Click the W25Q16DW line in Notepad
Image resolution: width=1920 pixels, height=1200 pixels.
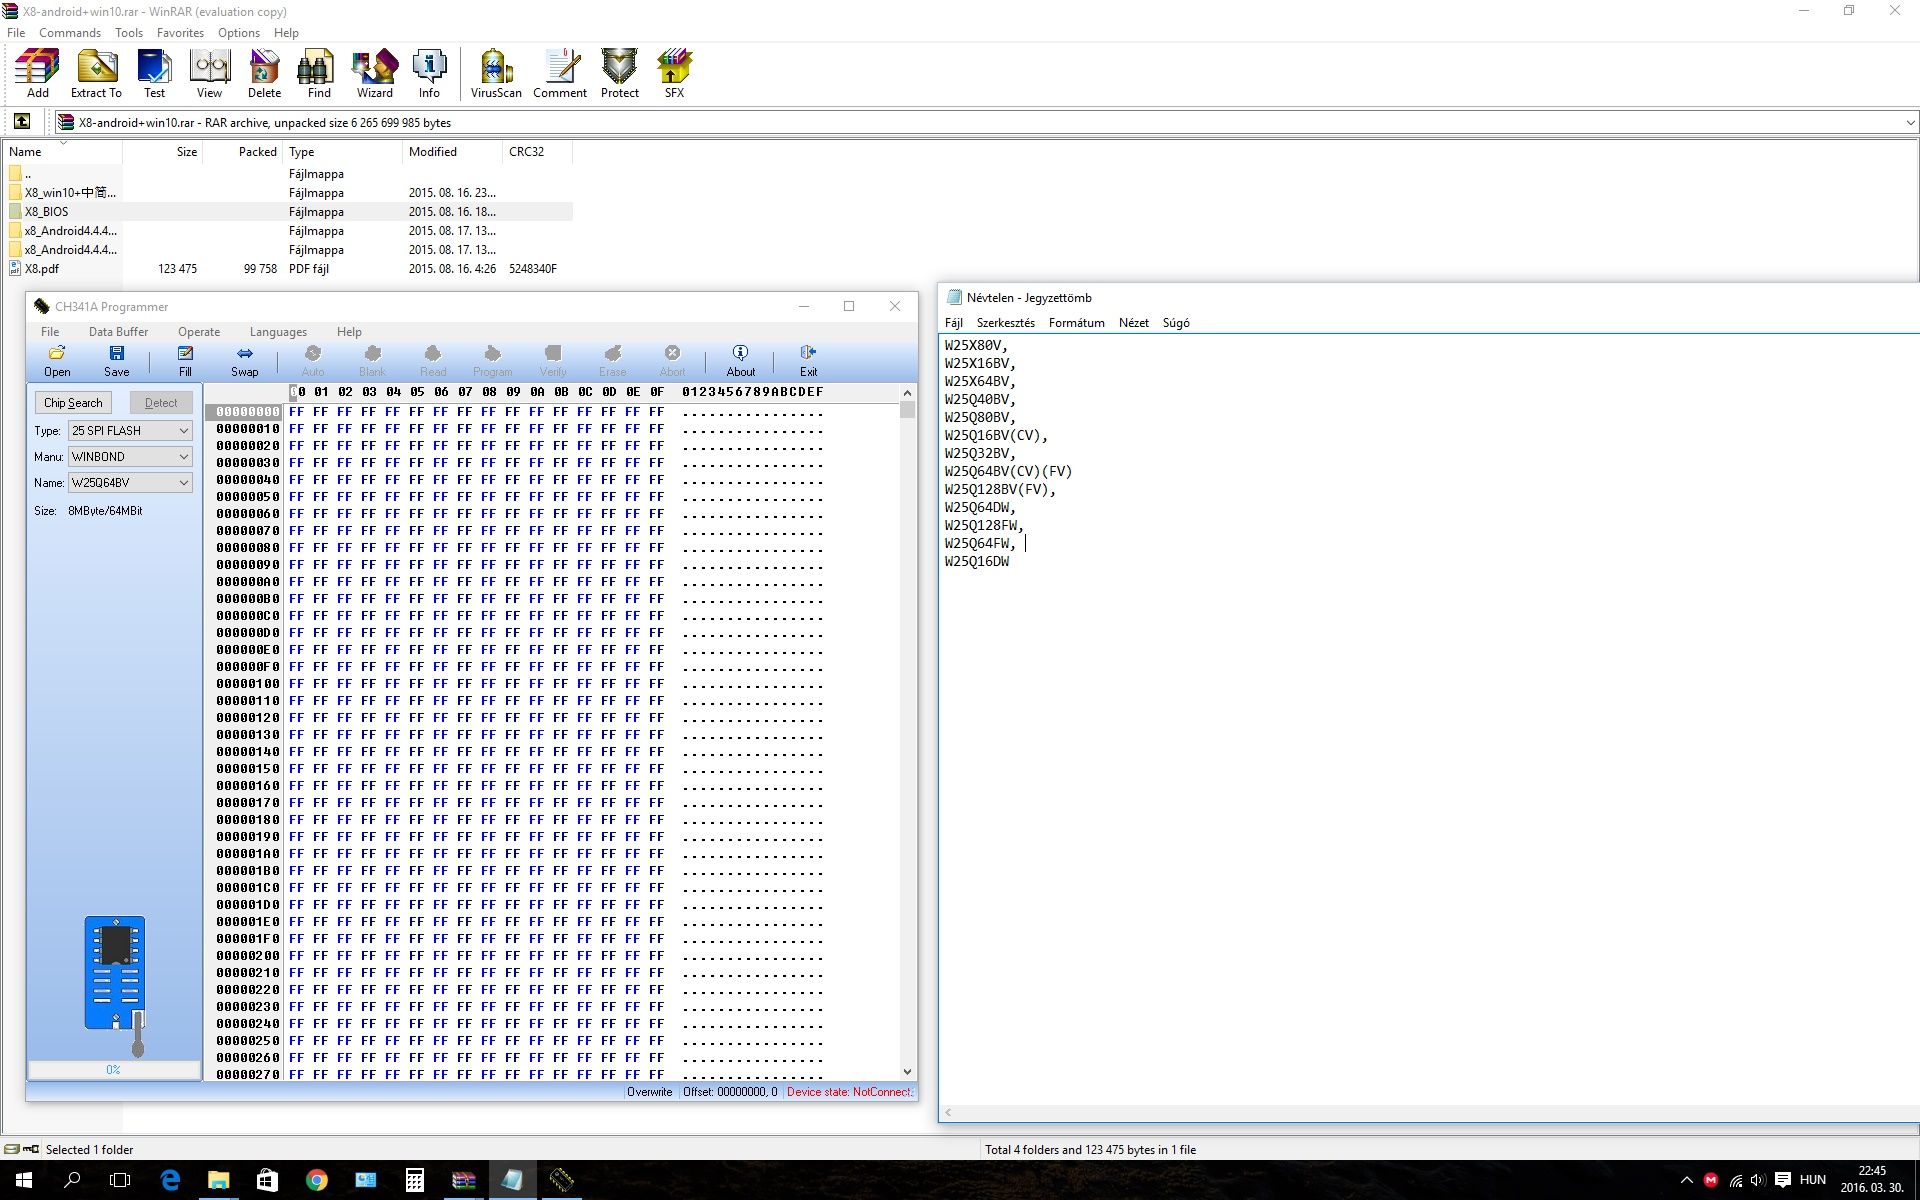(977, 561)
